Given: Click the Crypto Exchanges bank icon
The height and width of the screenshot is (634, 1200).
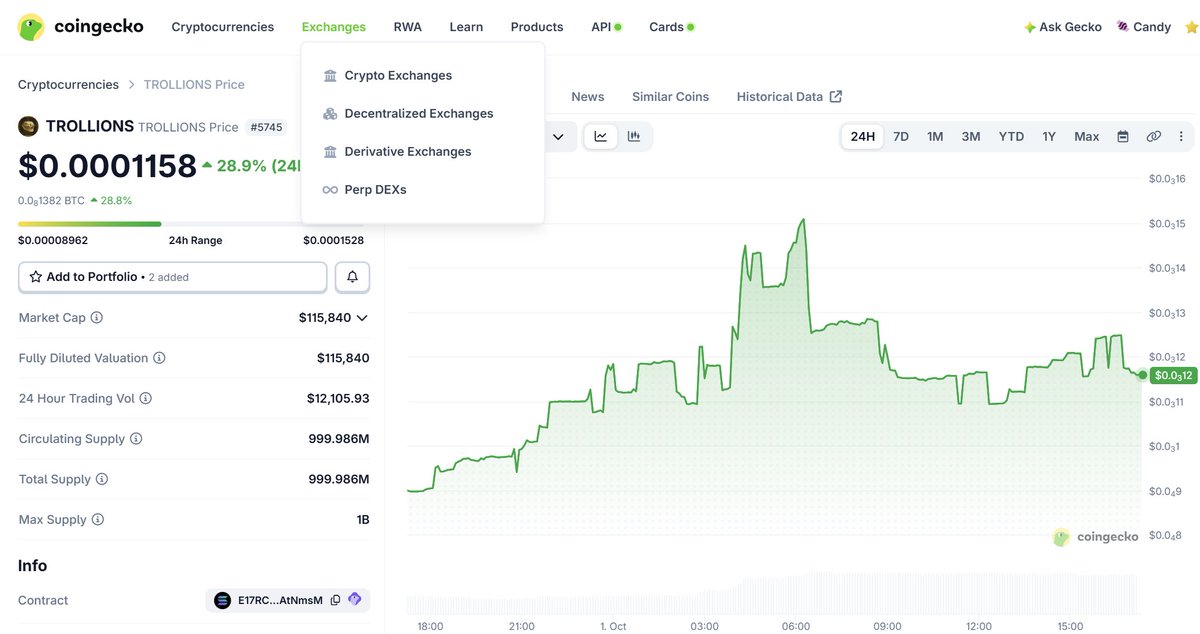Looking at the screenshot, I should (x=330, y=75).
